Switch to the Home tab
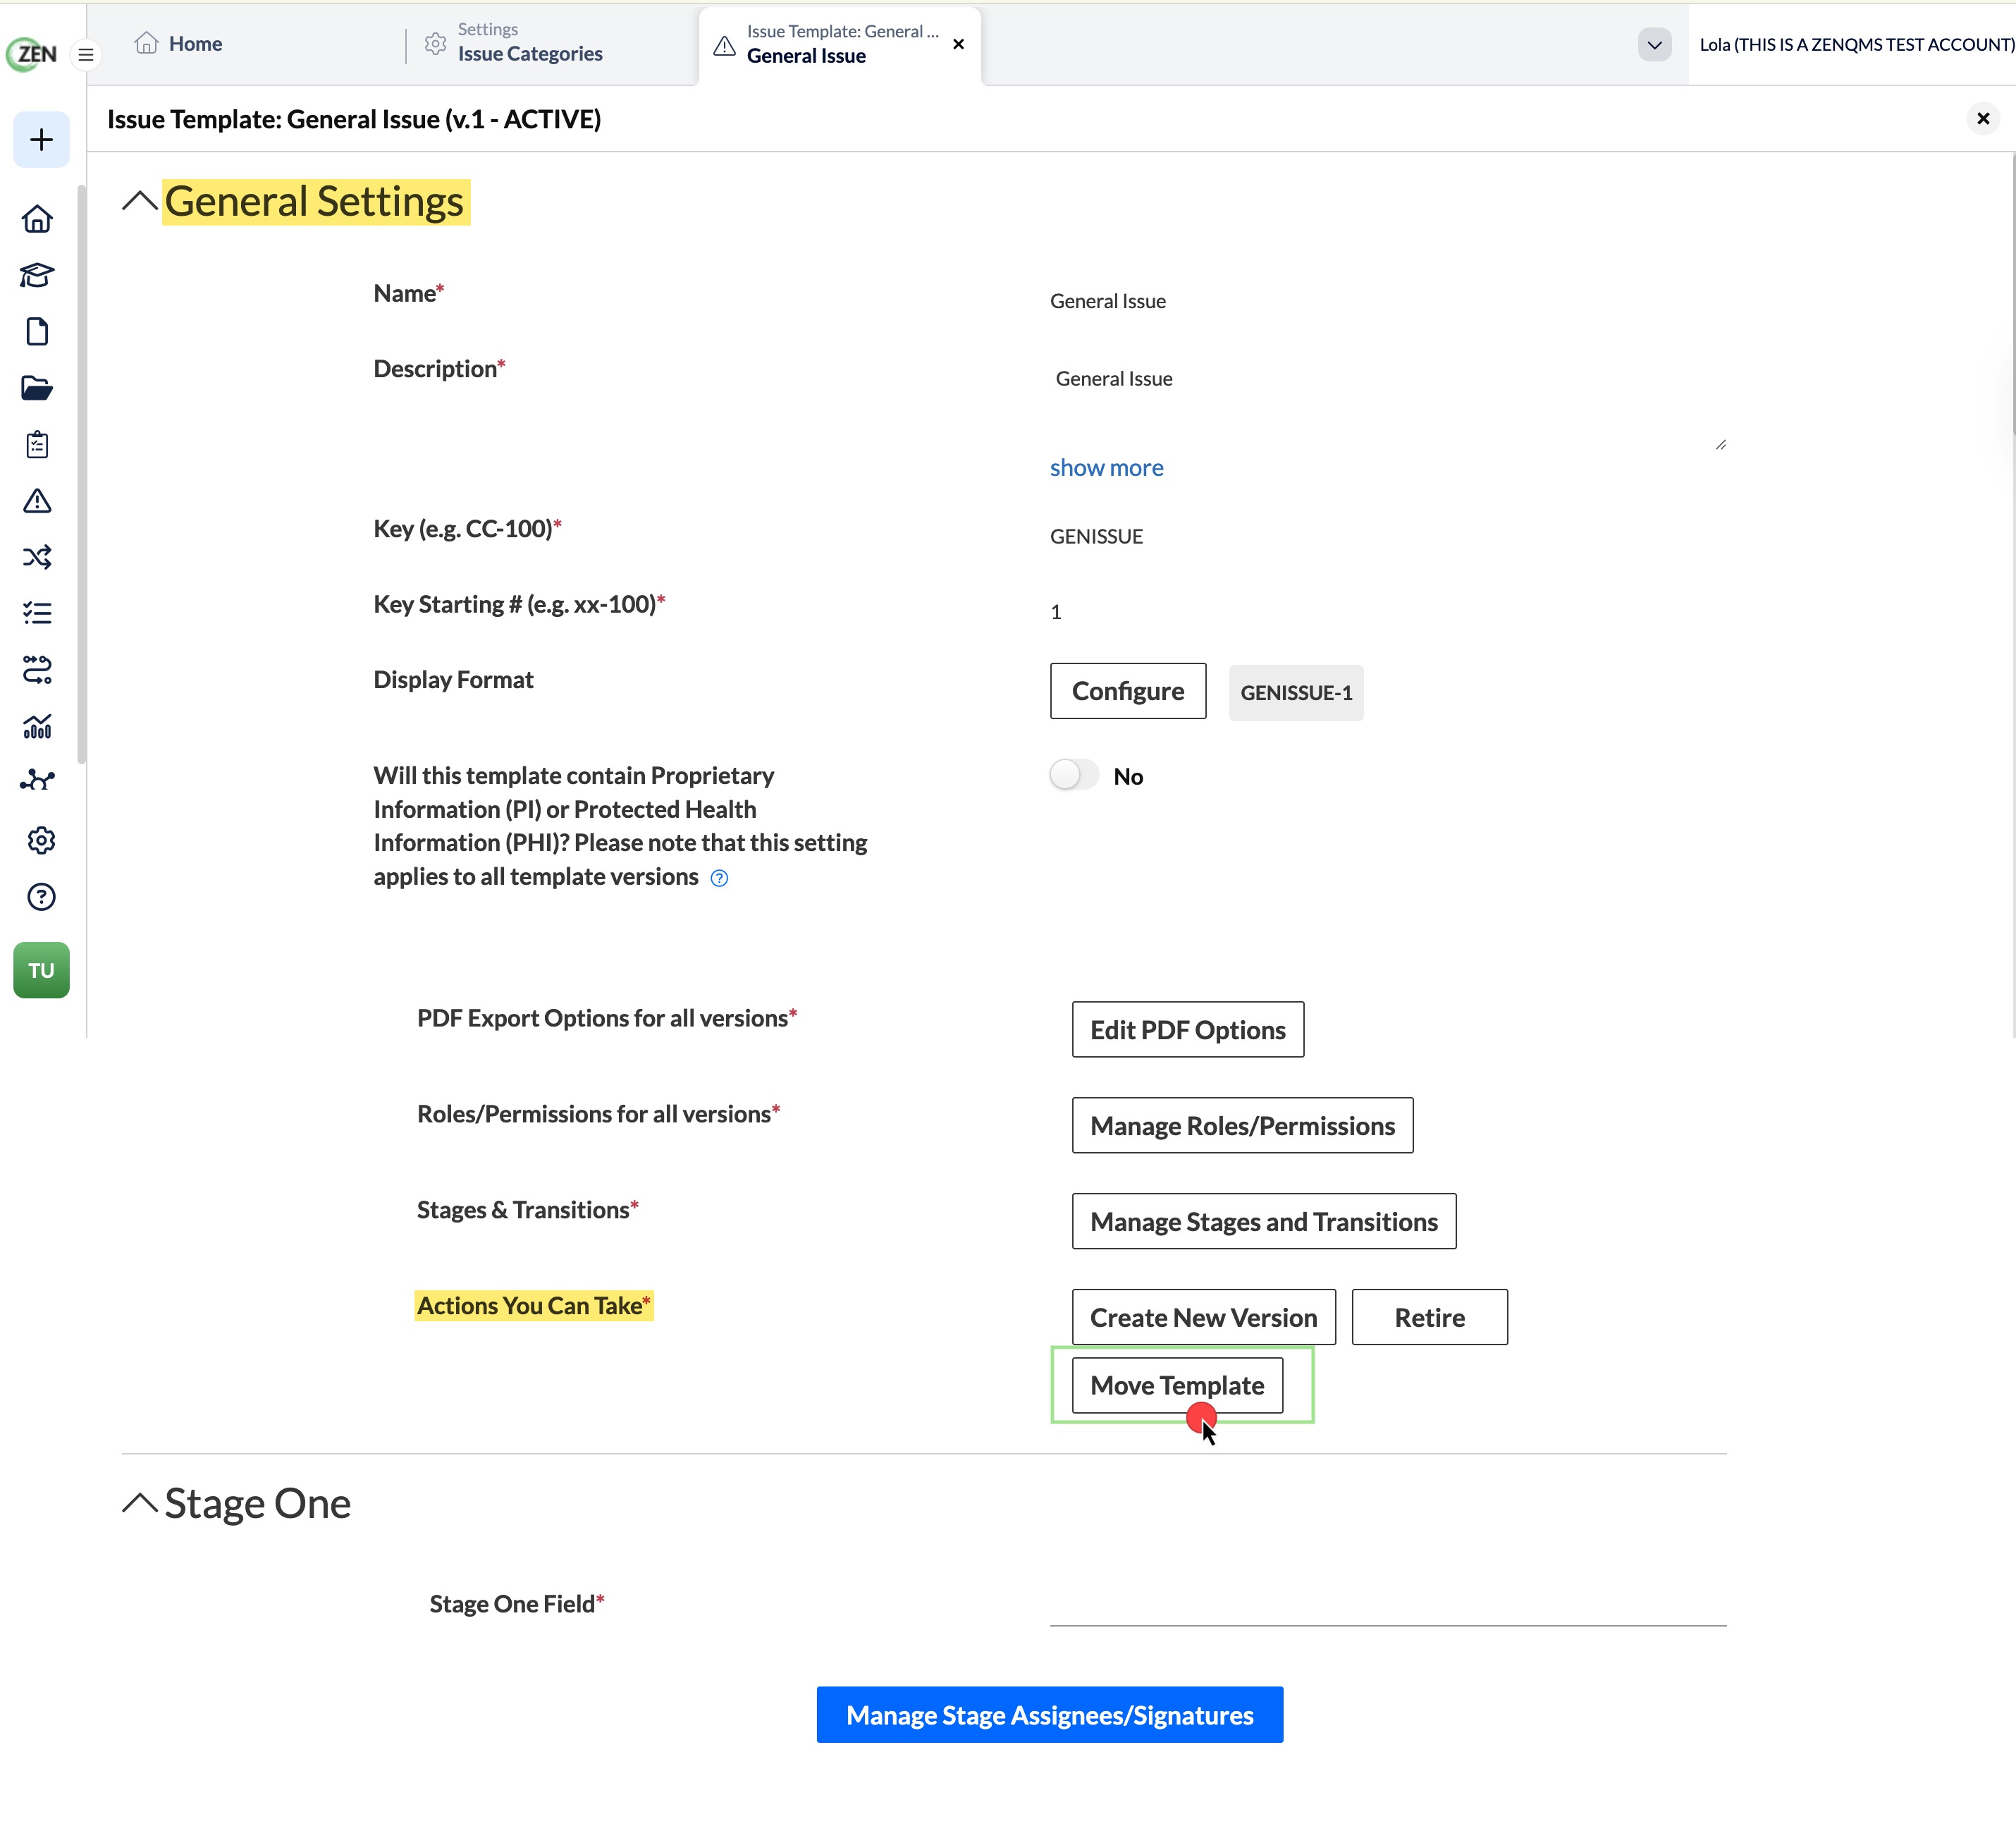 pyautogui.click(x=179, y=44)
